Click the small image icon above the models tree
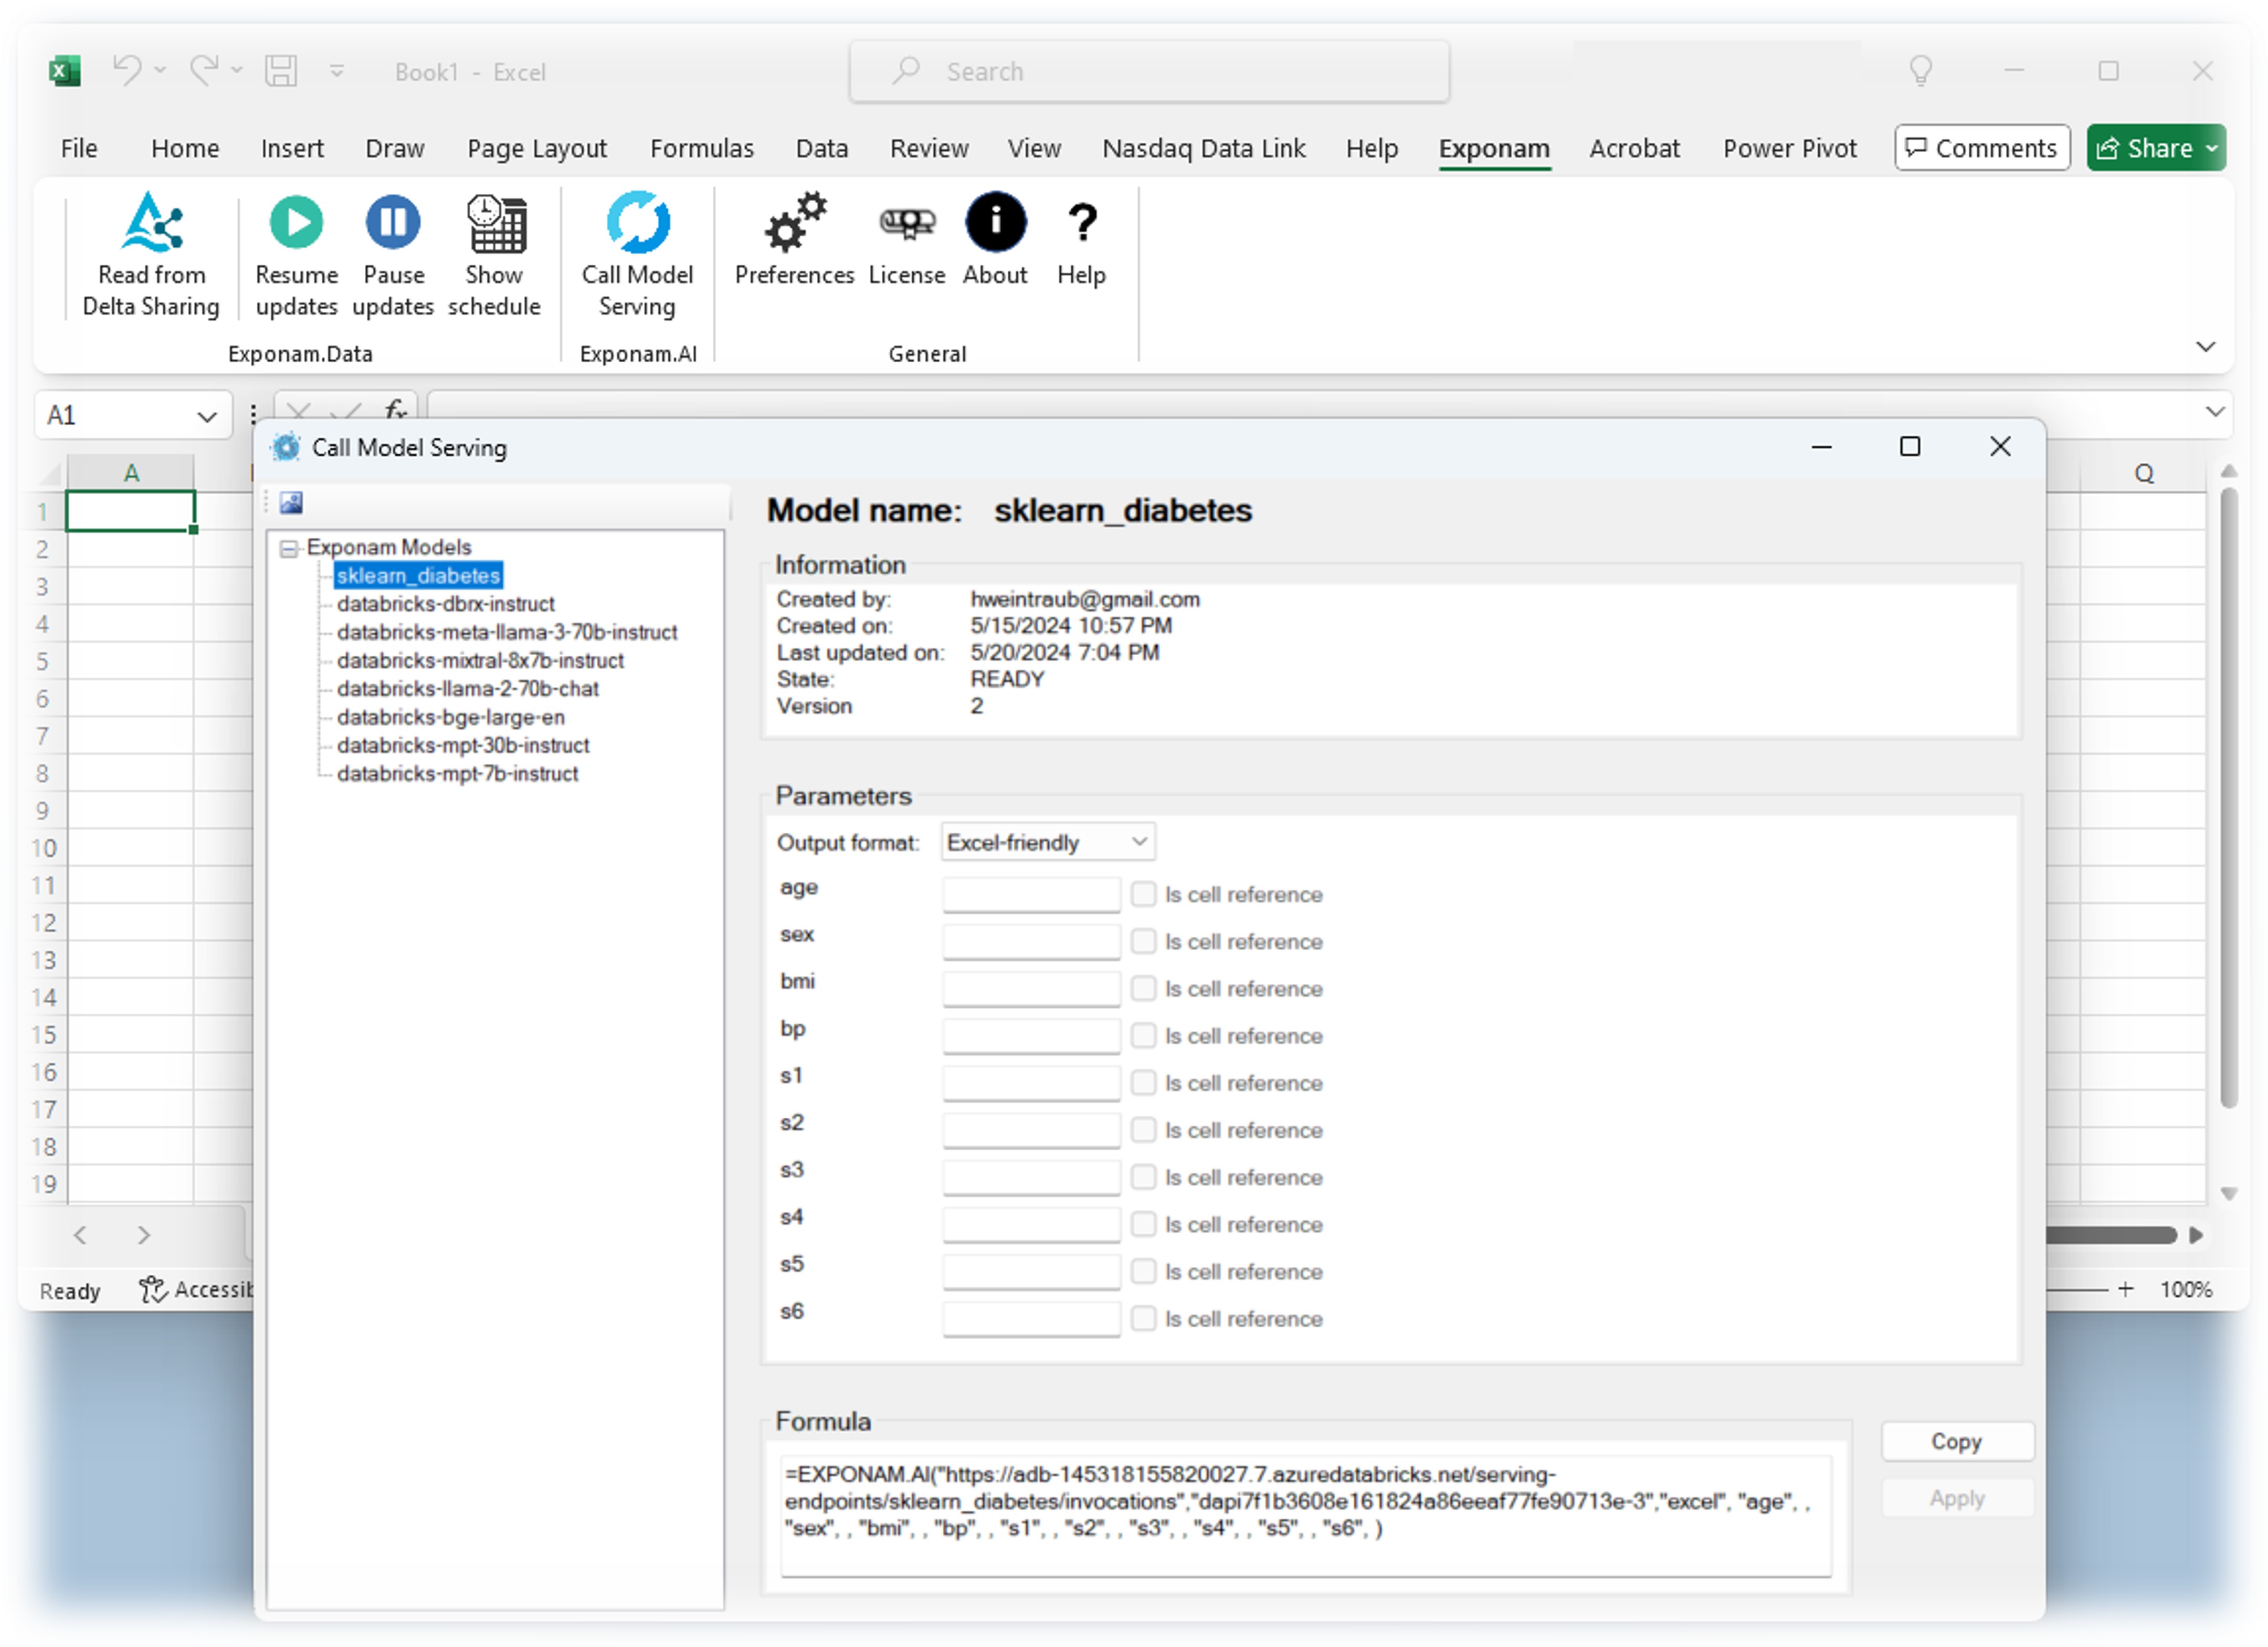2268x1647 pixels. point(292,503)
